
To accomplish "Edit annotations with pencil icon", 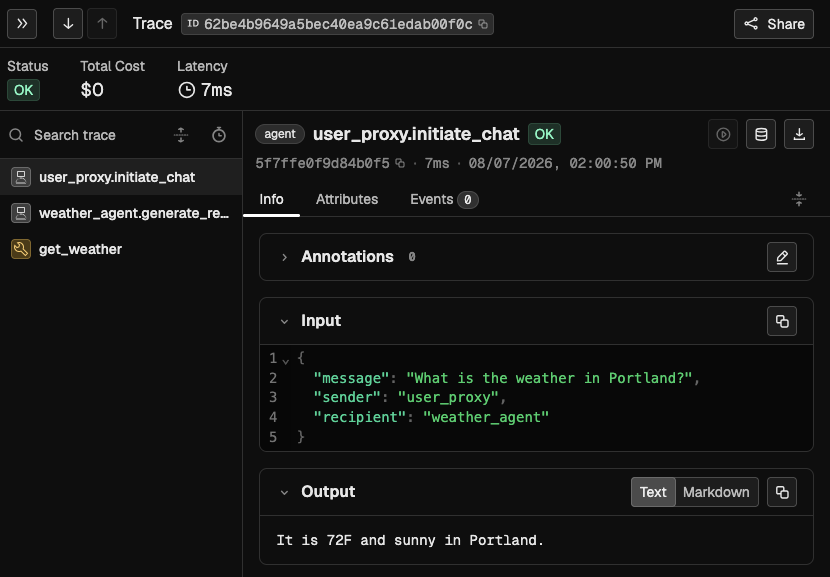I will (782, 257).
